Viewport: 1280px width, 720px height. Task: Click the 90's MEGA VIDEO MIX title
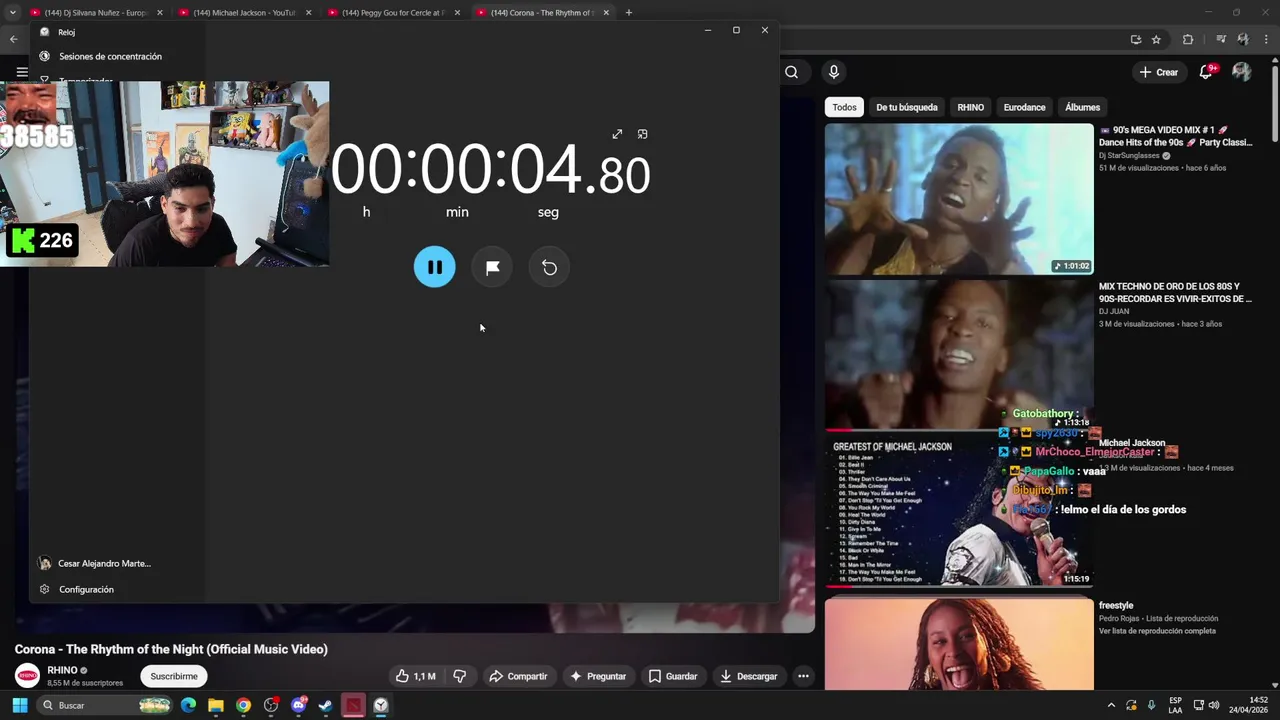(x=1176, y=136)
